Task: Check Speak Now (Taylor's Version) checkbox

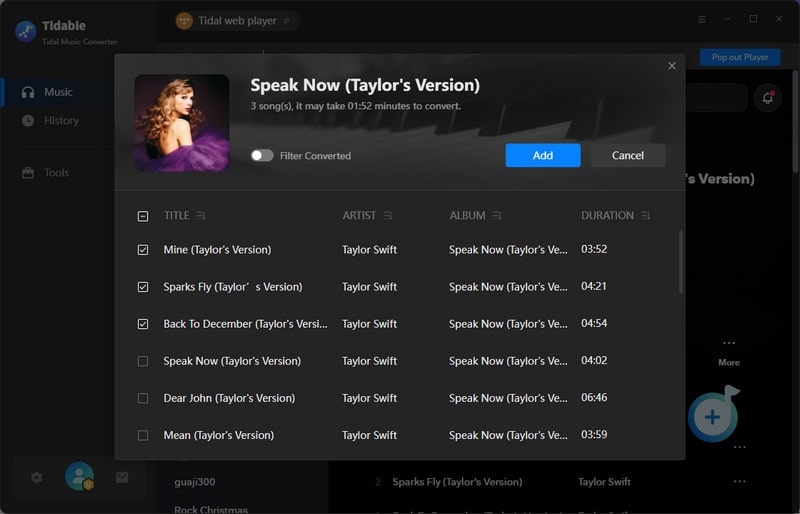Action: pos(143,361)
